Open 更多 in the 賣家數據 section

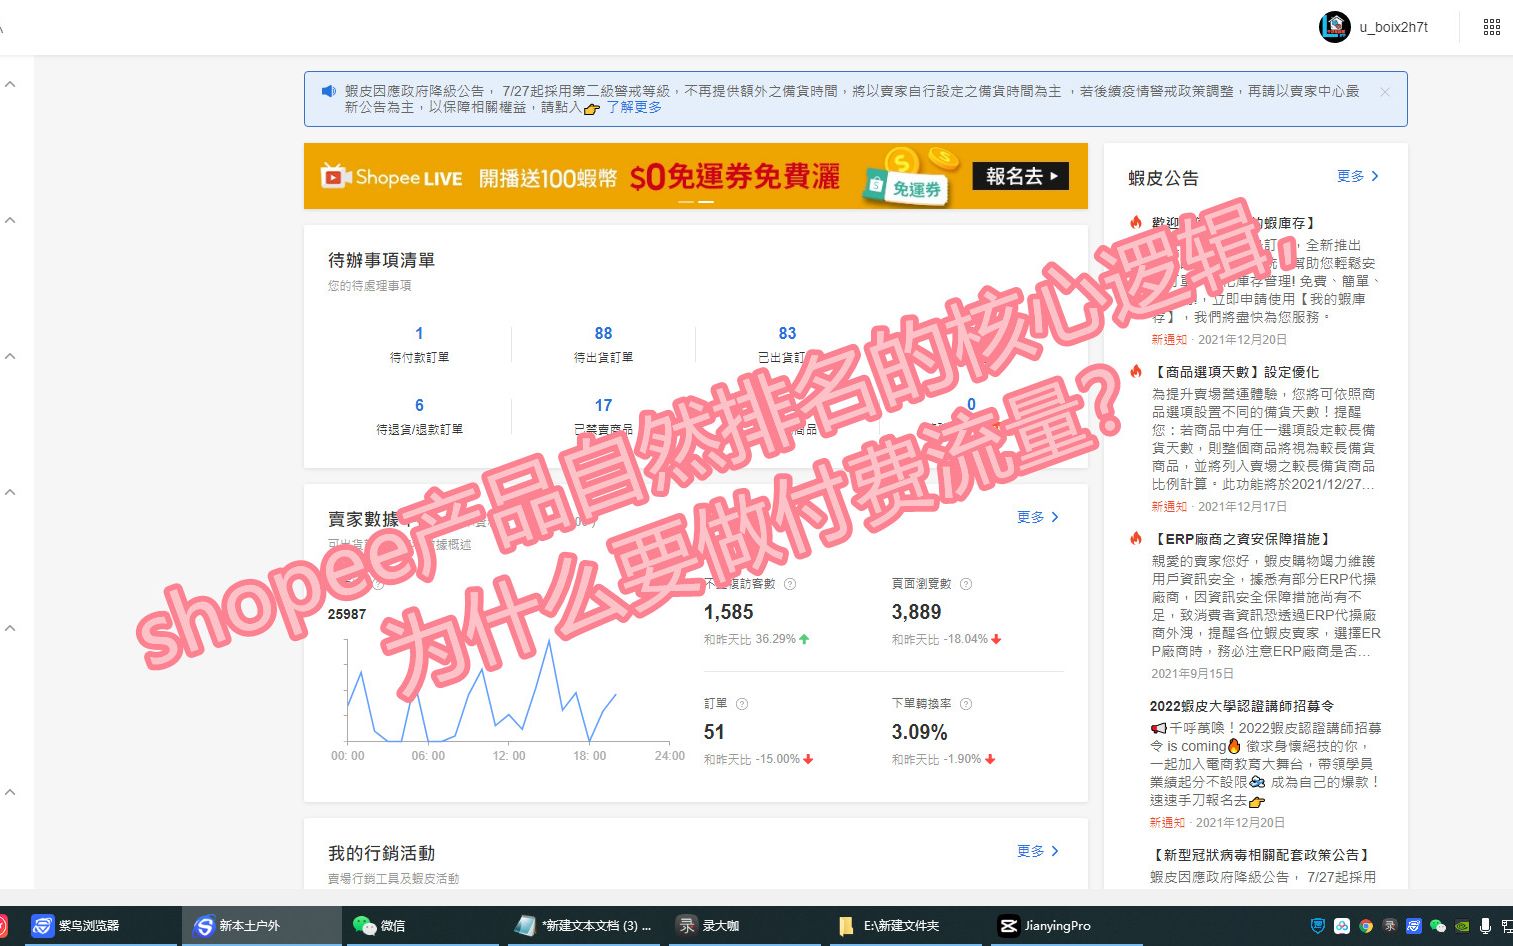click(1038, 517)
